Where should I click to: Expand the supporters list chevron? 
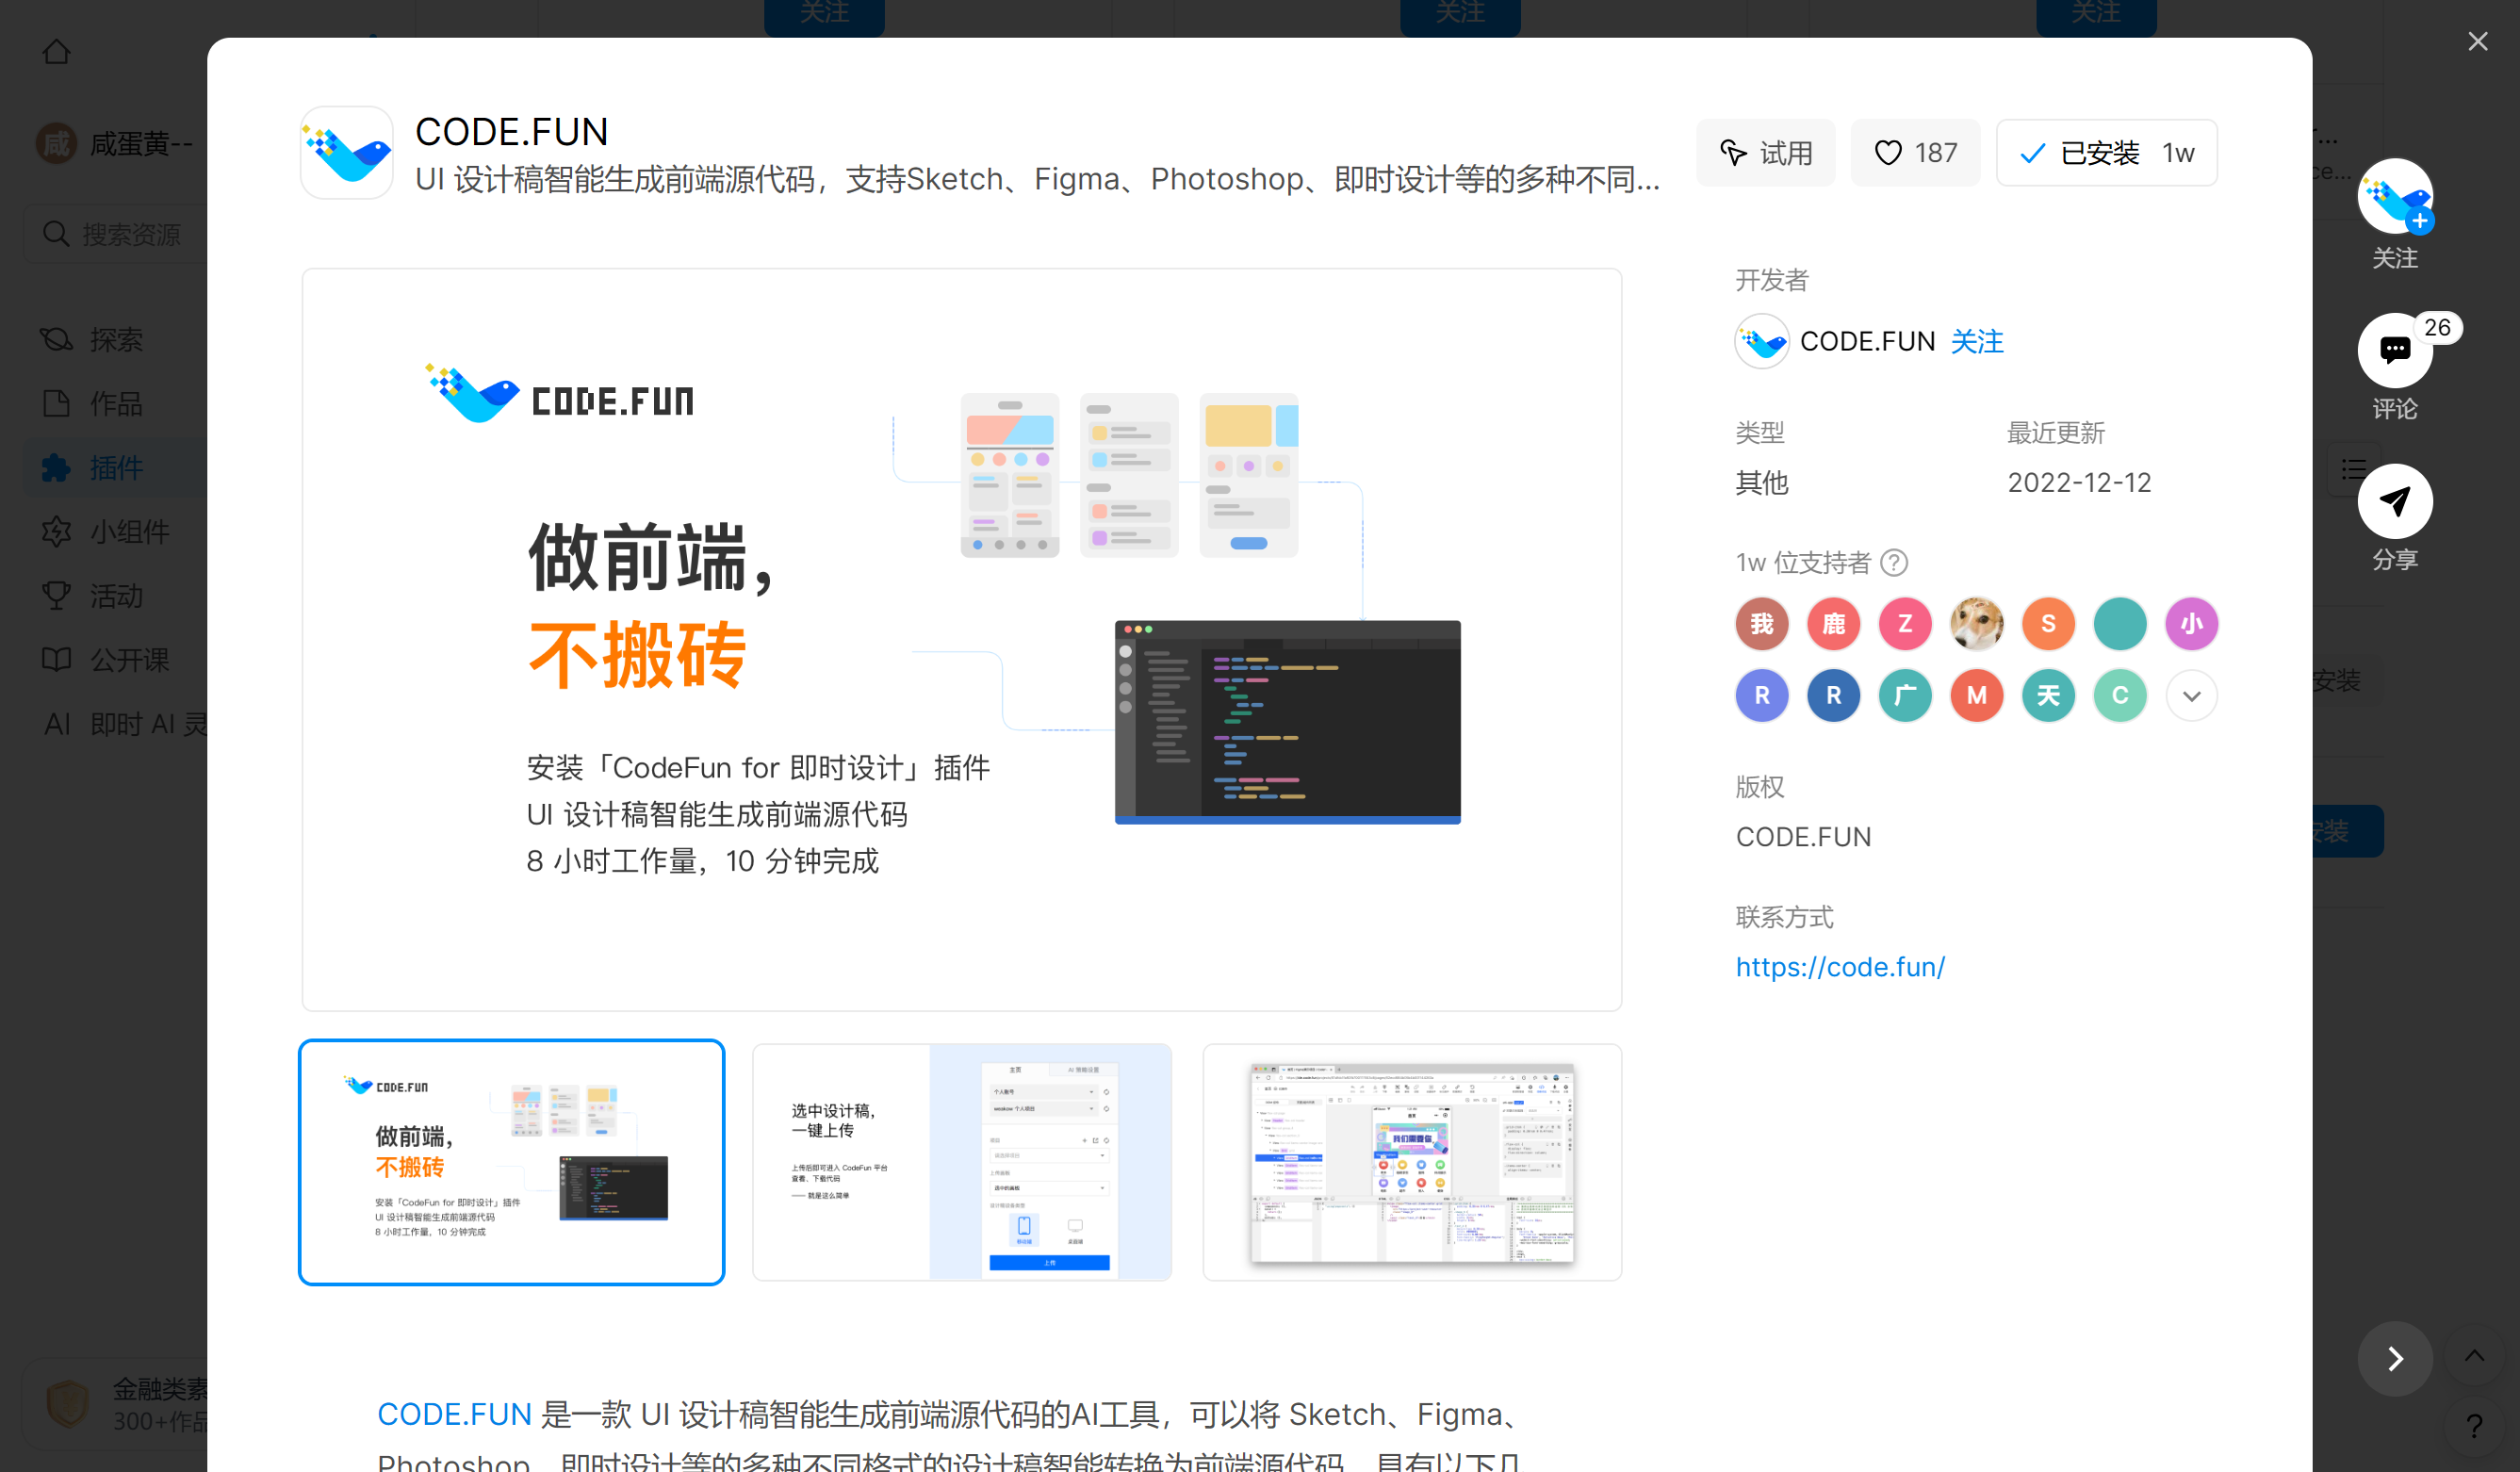[2191, 695]
